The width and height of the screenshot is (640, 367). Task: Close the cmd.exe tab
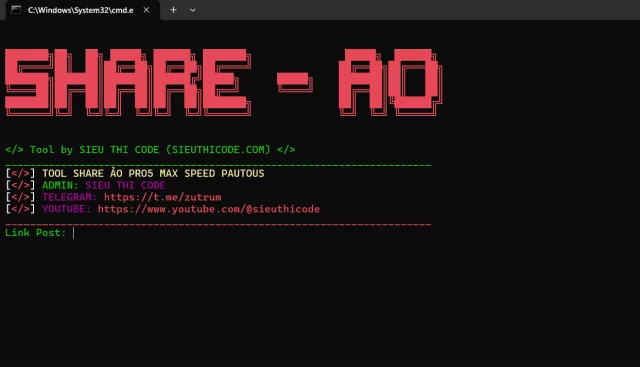pos(146,10)
